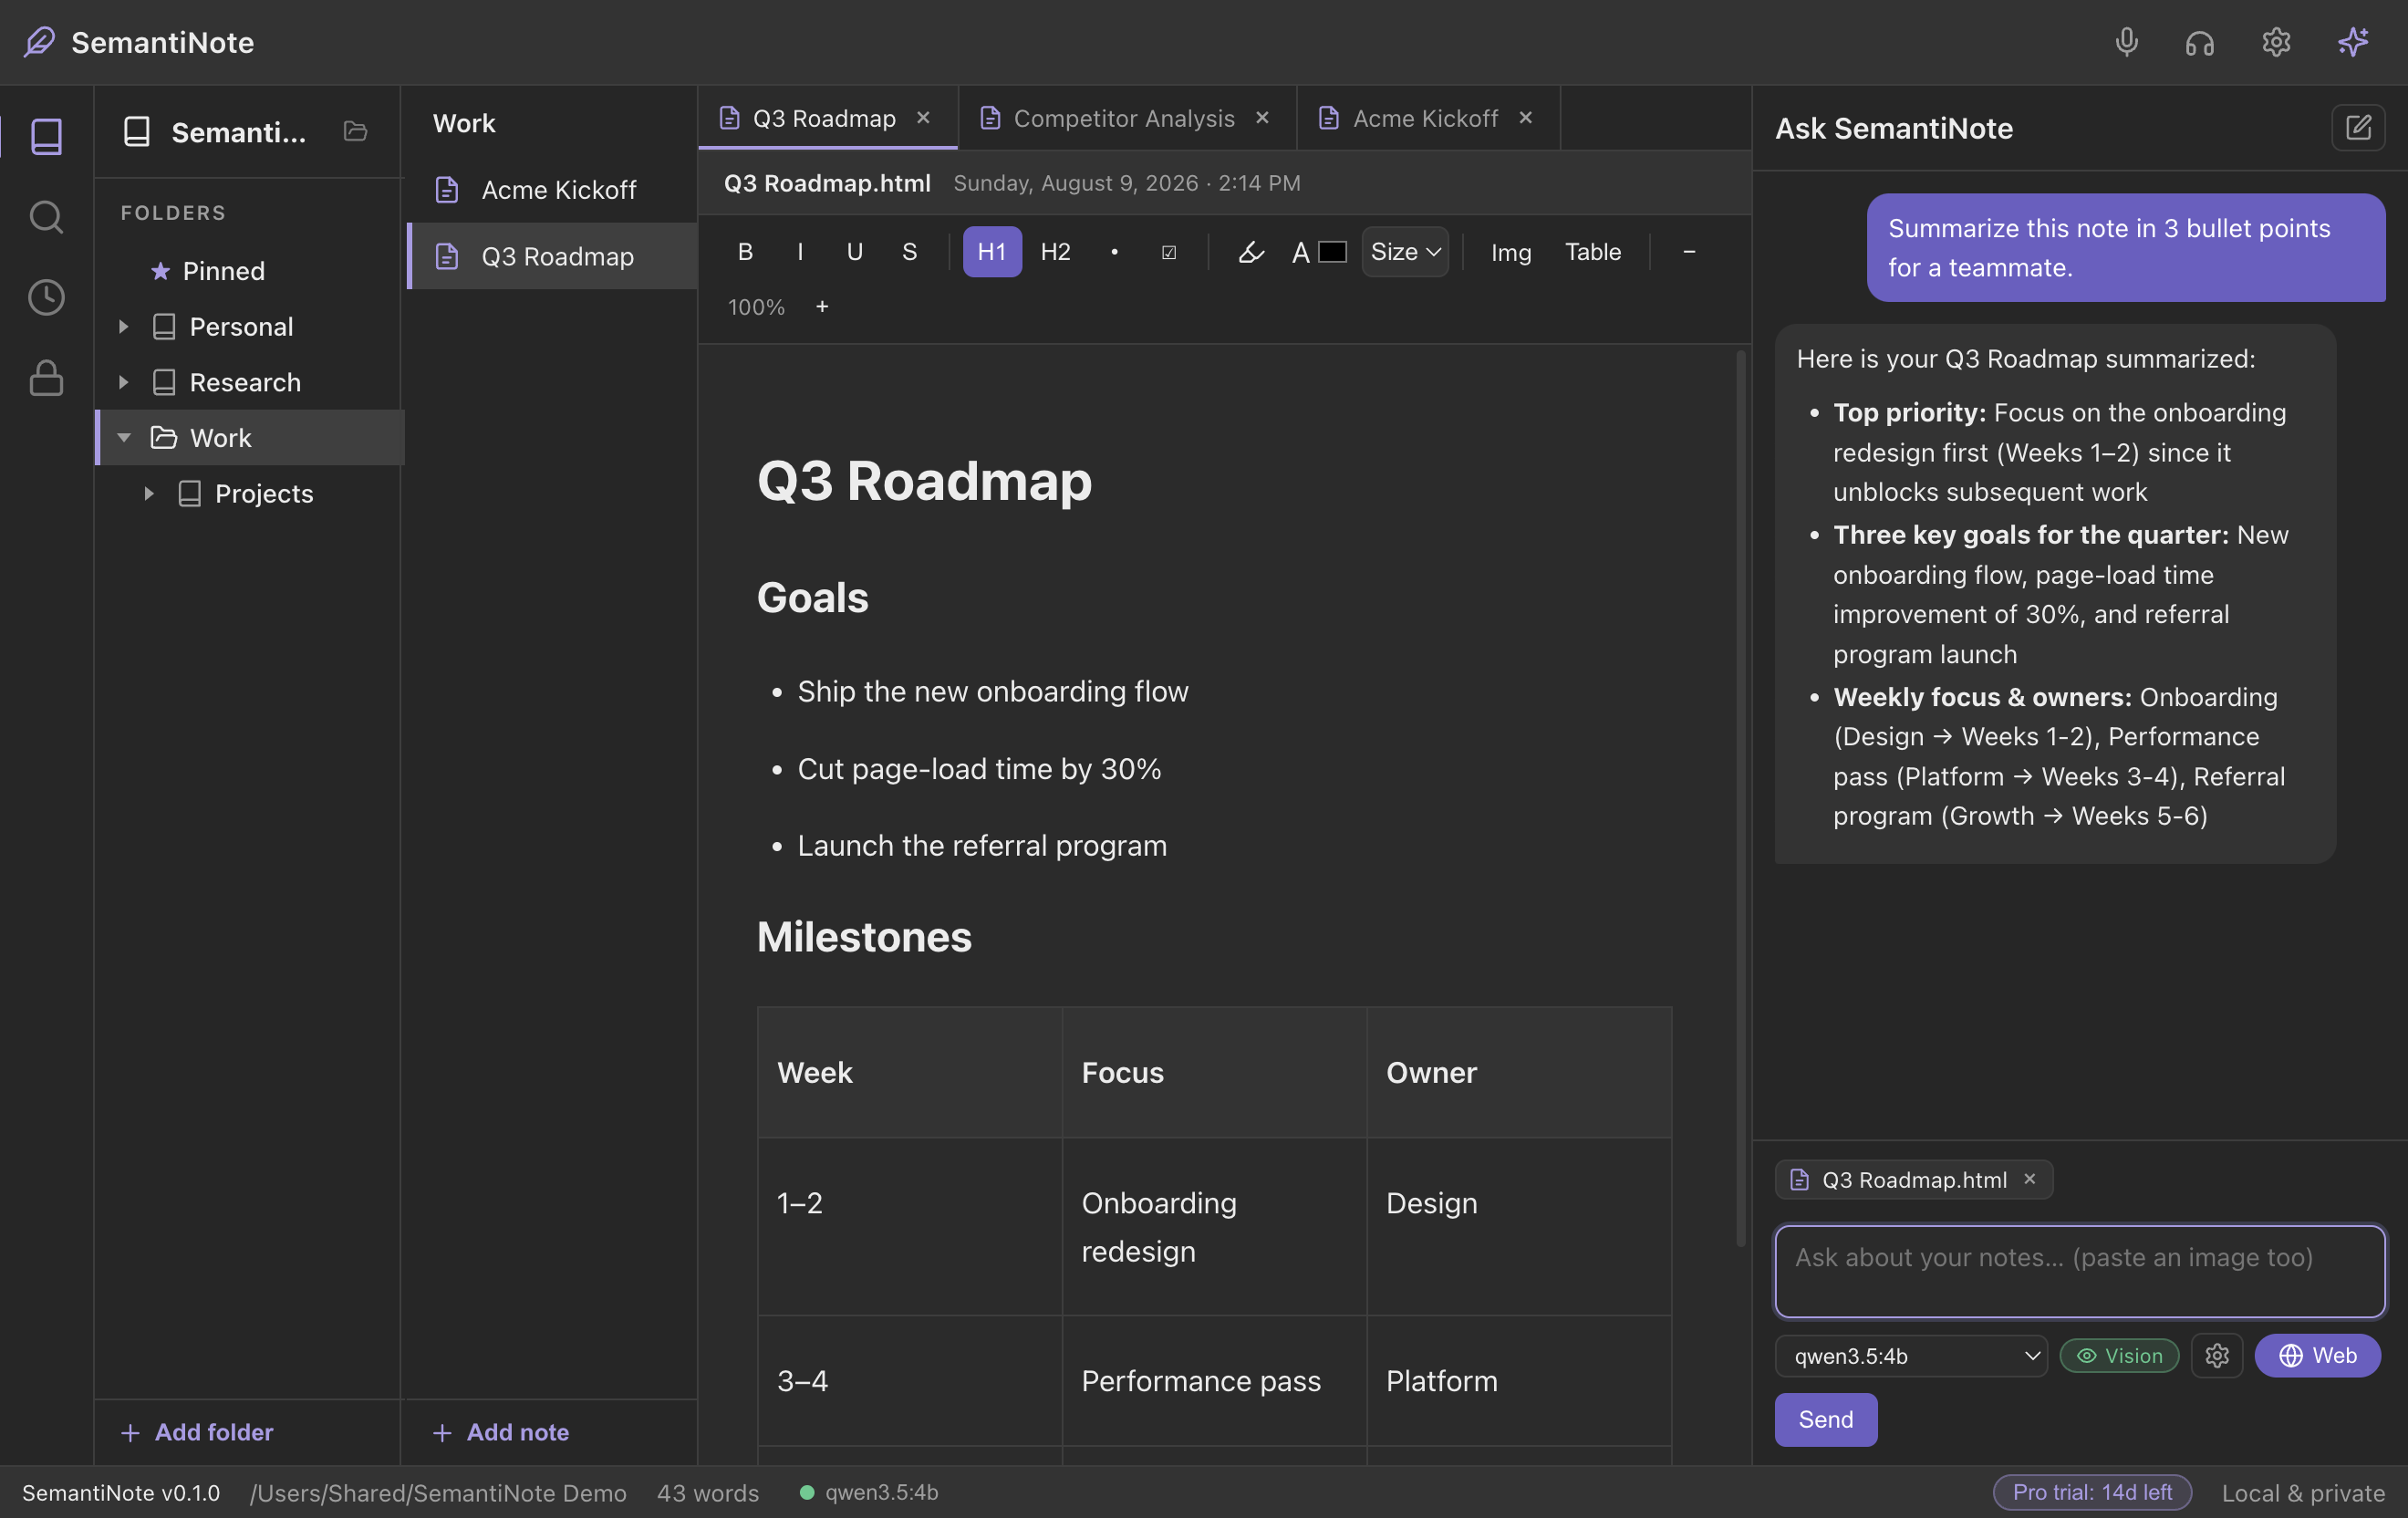Click Add folder
The width and height of the screenshot is (2408, 1518).
196,1432
